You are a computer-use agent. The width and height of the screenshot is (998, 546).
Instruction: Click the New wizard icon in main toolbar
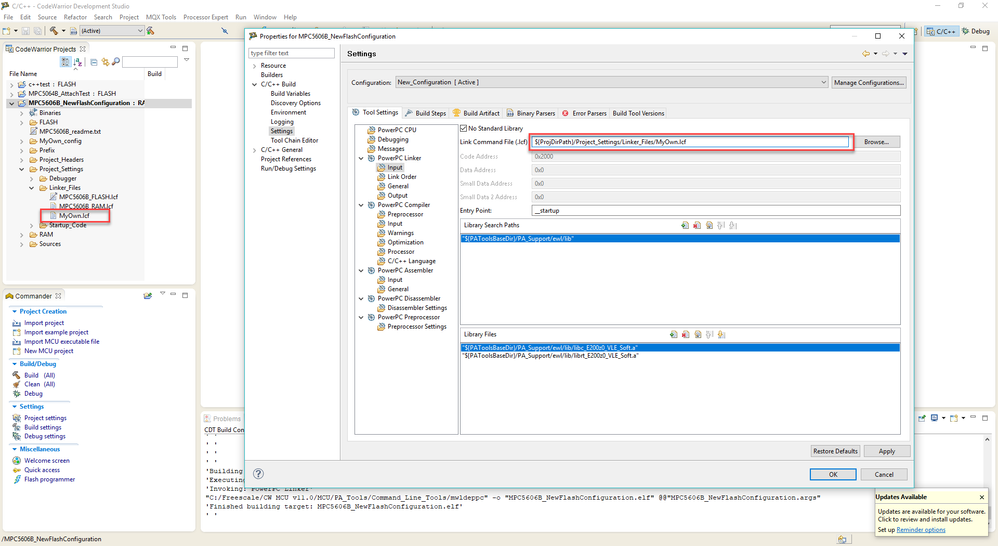[6, 31]
